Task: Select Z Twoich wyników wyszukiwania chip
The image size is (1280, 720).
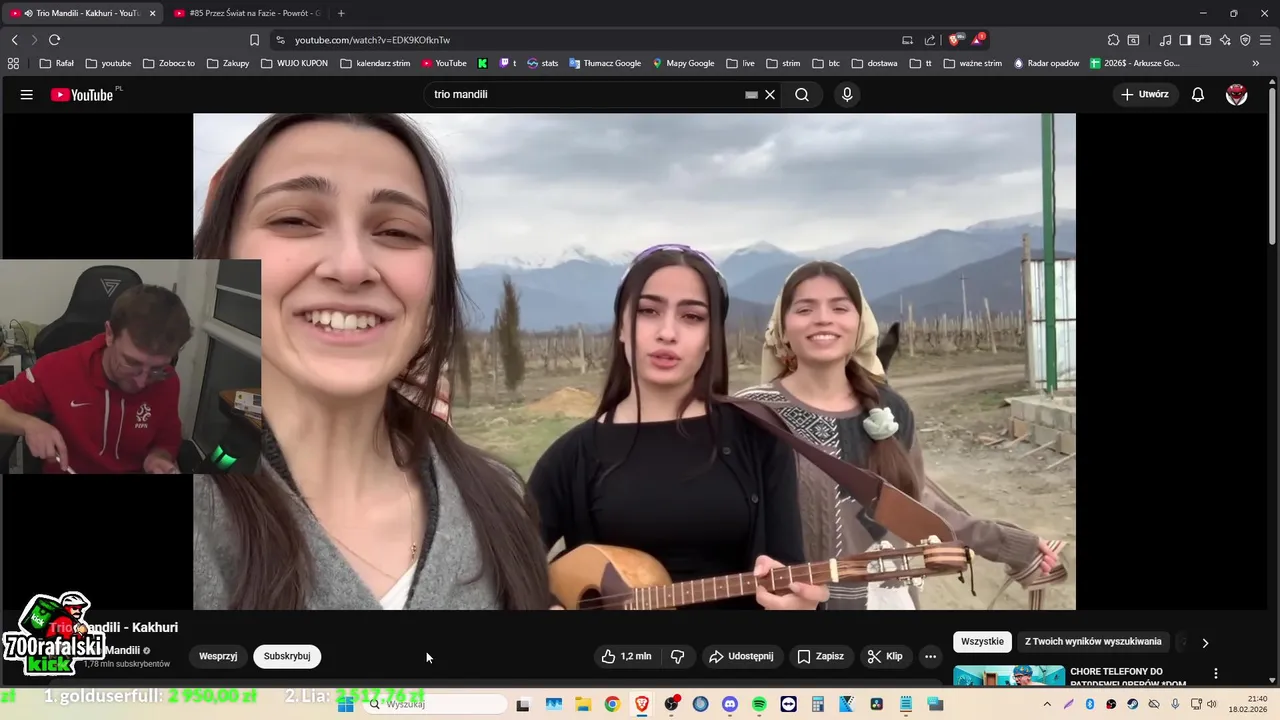Action: pyautogui.click(x=1093, y=642)
